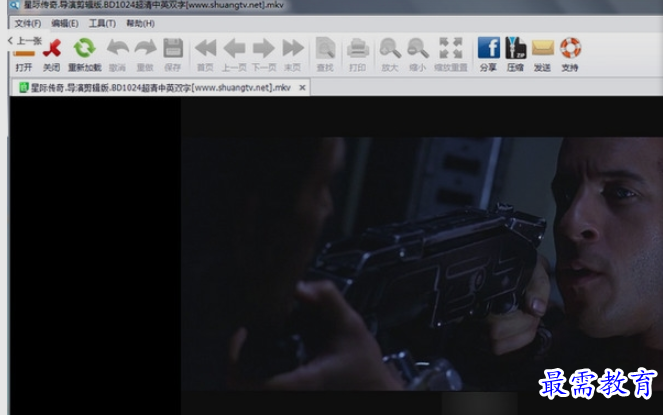
Task: Open the Tools (工具) menu
Action: pos(102,23)
